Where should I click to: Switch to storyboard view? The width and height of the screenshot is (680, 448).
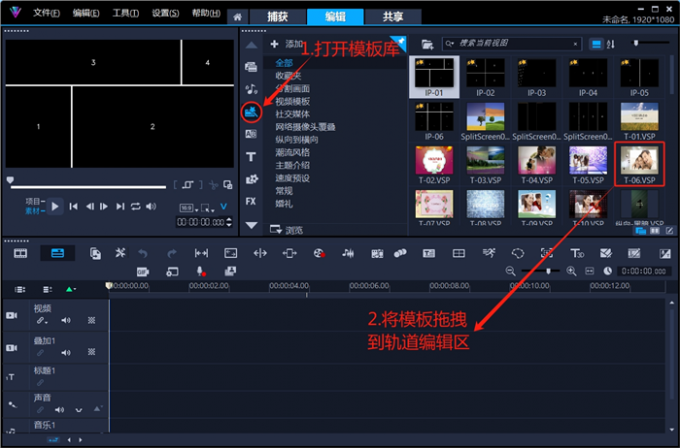20,253
